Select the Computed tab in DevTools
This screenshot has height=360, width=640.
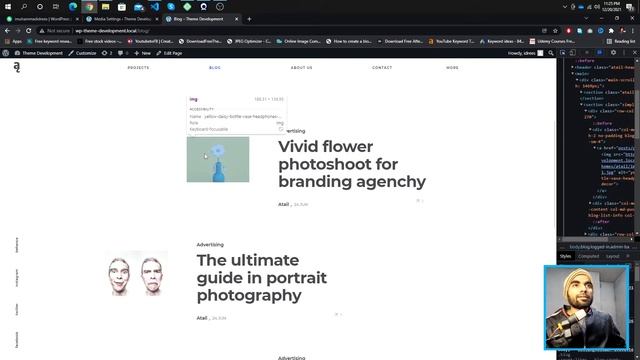pyautogui.click(x=589, y=256)
